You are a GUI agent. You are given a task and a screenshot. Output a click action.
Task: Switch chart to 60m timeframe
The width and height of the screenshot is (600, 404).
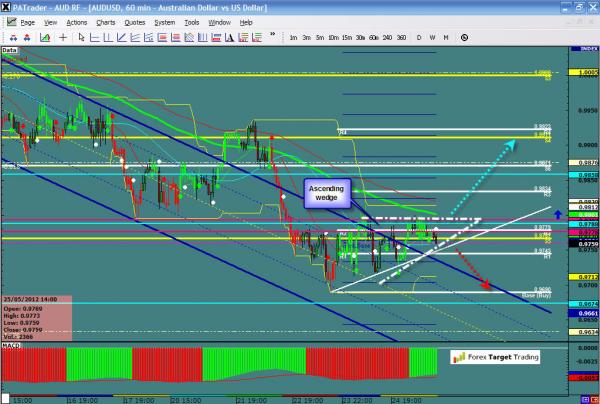click(x=373, y=37)
